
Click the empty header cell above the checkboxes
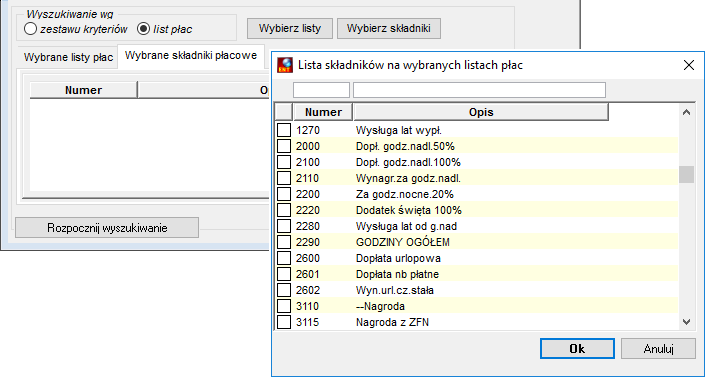click(284, 112)
